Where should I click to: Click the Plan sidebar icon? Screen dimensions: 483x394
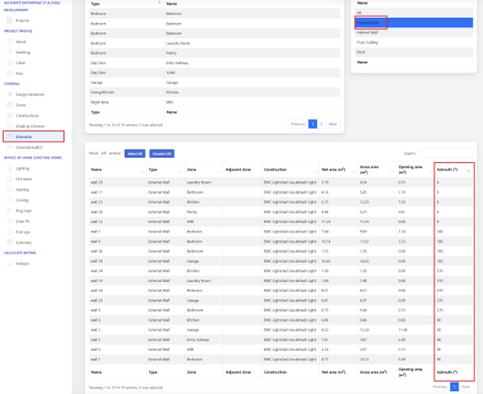[x=10, y=73]
